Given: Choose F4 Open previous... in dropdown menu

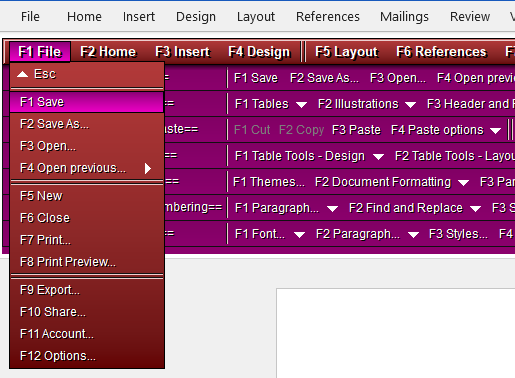Looking at the screenshot, I should [x=87, y=168].
